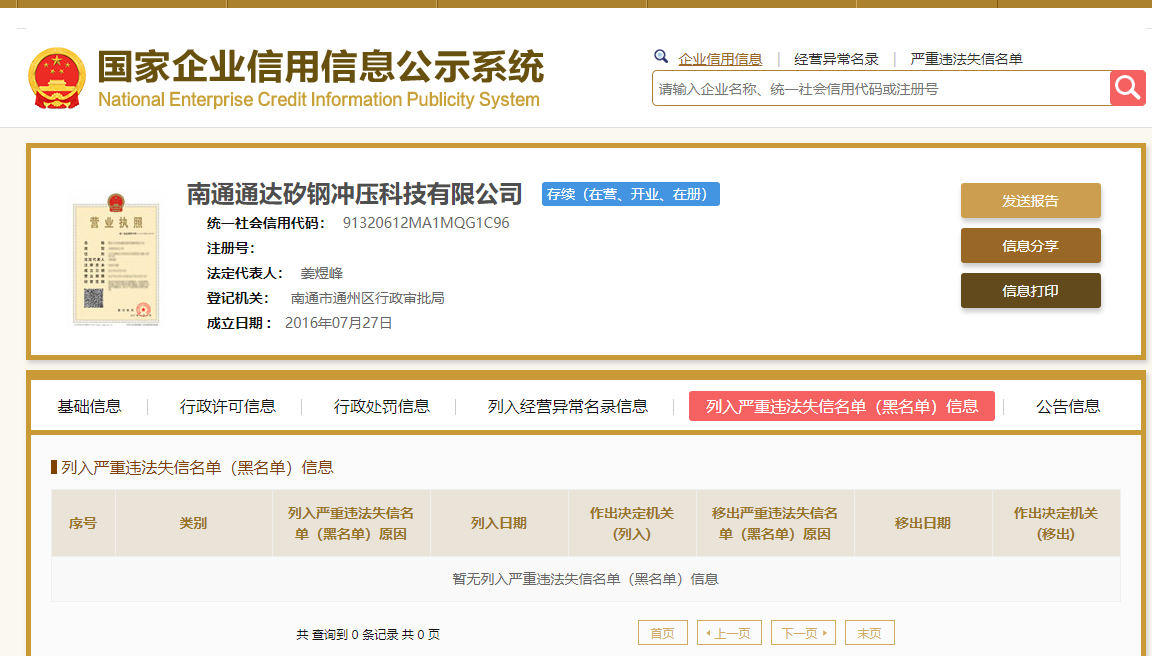
Task: Click the 列入日期 column header
Action: click(x=499, y=523)
